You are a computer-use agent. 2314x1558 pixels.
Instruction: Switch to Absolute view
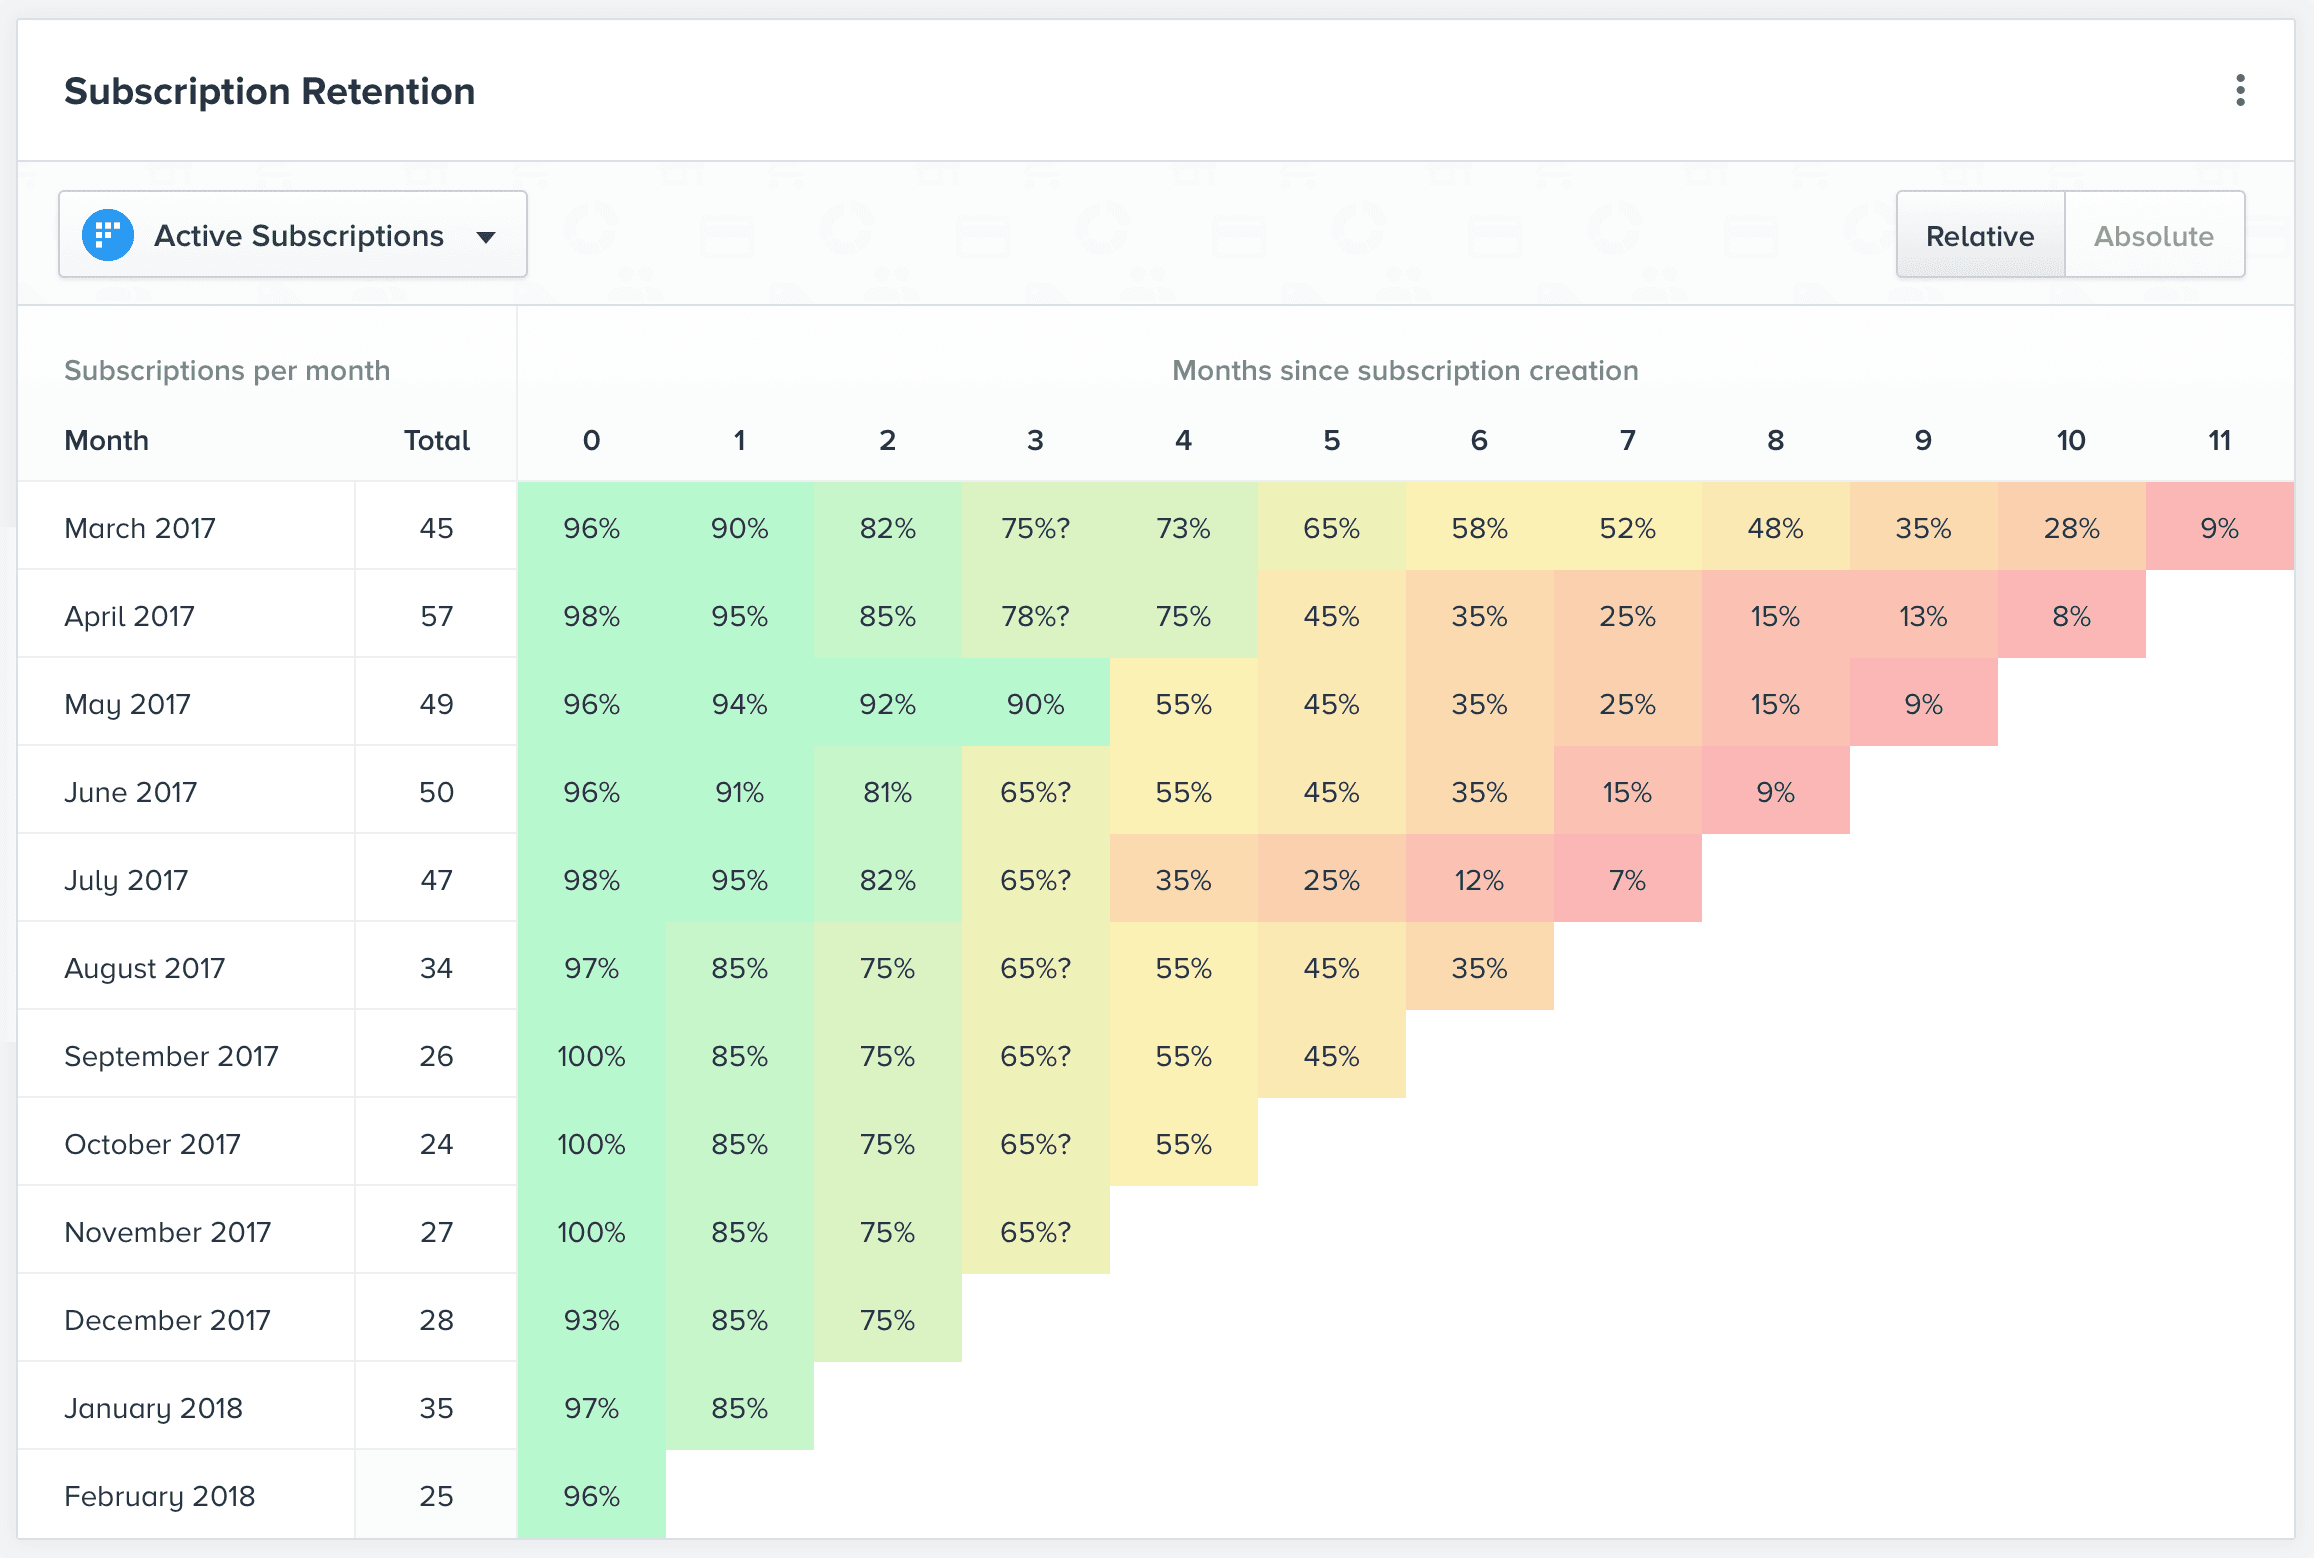pos(2154,235)
